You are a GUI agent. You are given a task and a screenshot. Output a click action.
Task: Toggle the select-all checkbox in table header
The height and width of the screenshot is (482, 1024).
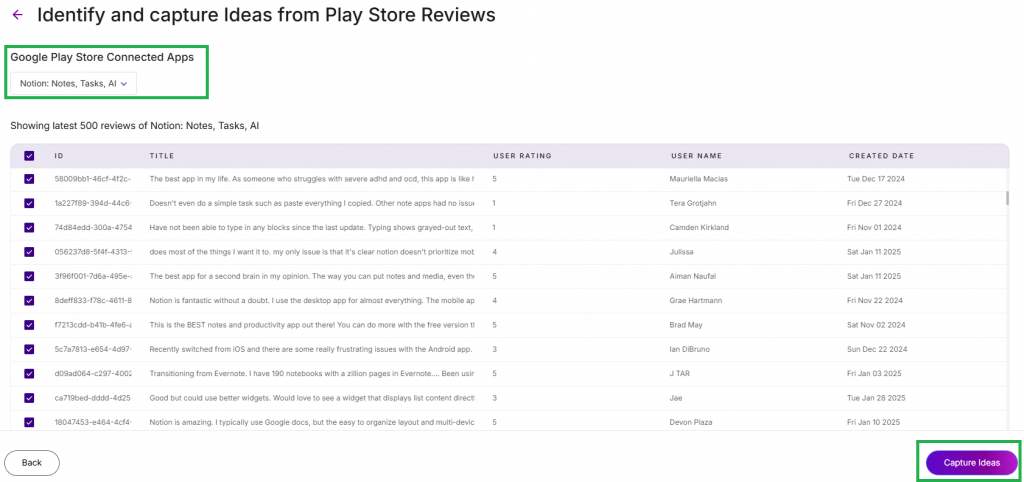29,155
